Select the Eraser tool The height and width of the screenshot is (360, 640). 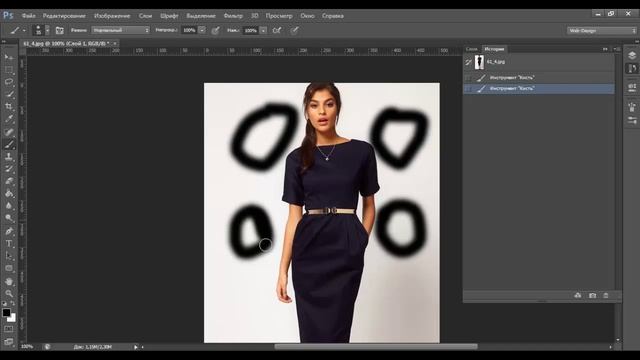[9, 181]
